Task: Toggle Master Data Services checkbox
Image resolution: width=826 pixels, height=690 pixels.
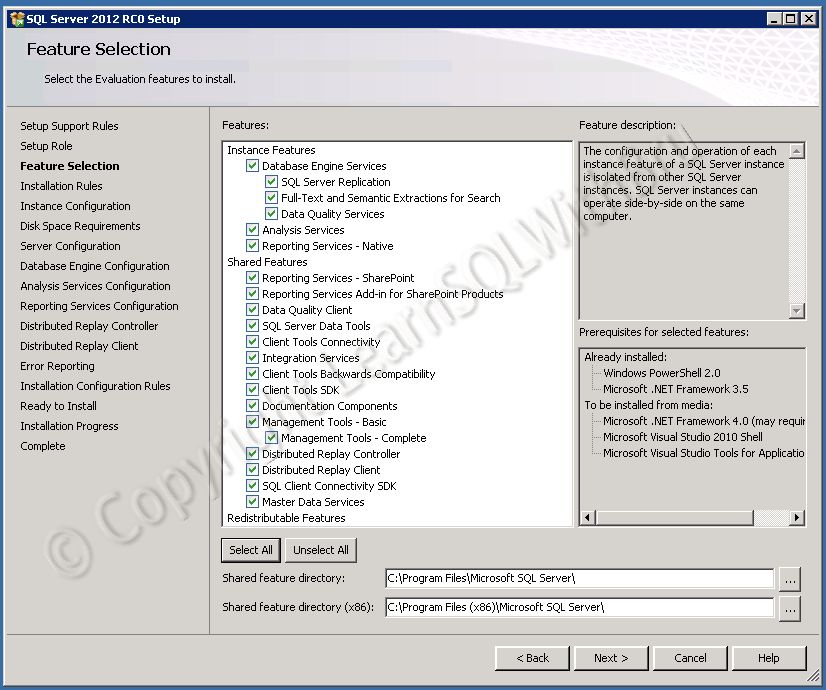Action: coord(252,501)
